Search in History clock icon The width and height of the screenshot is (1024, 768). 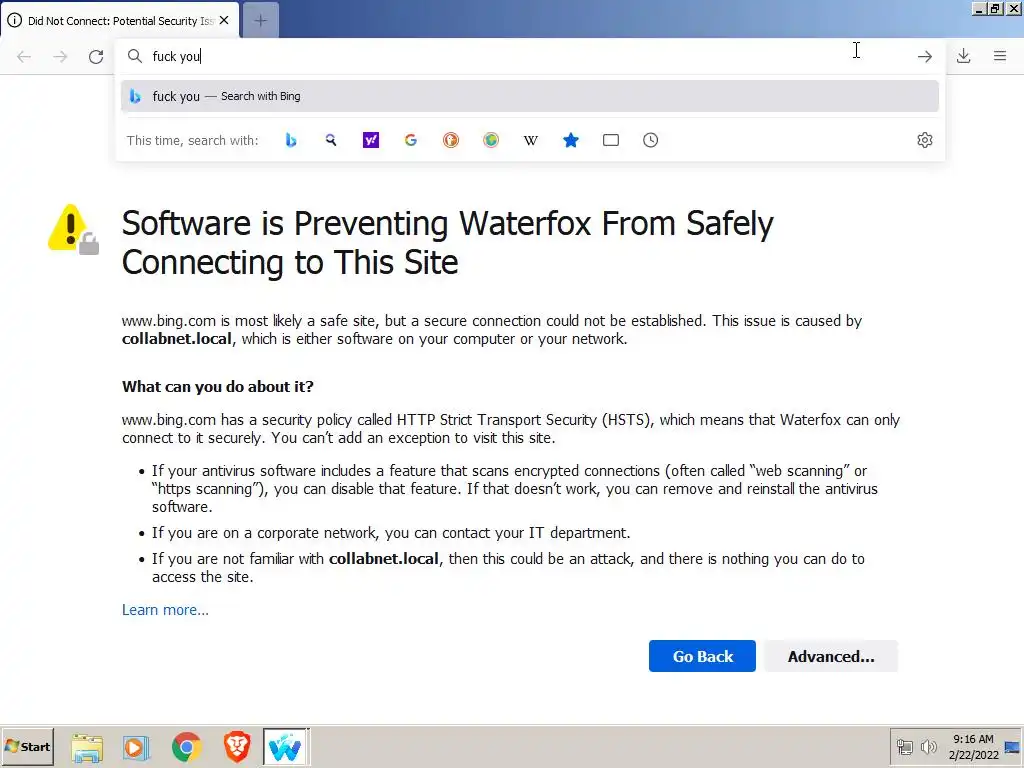[x=650, y=140]
